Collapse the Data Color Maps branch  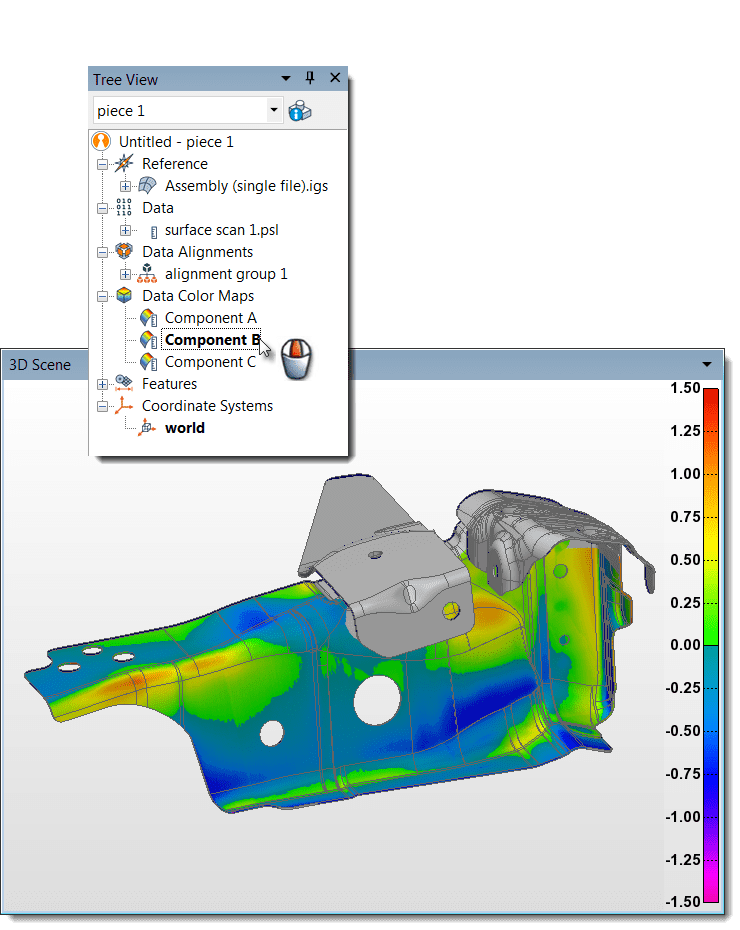(102, 296)
